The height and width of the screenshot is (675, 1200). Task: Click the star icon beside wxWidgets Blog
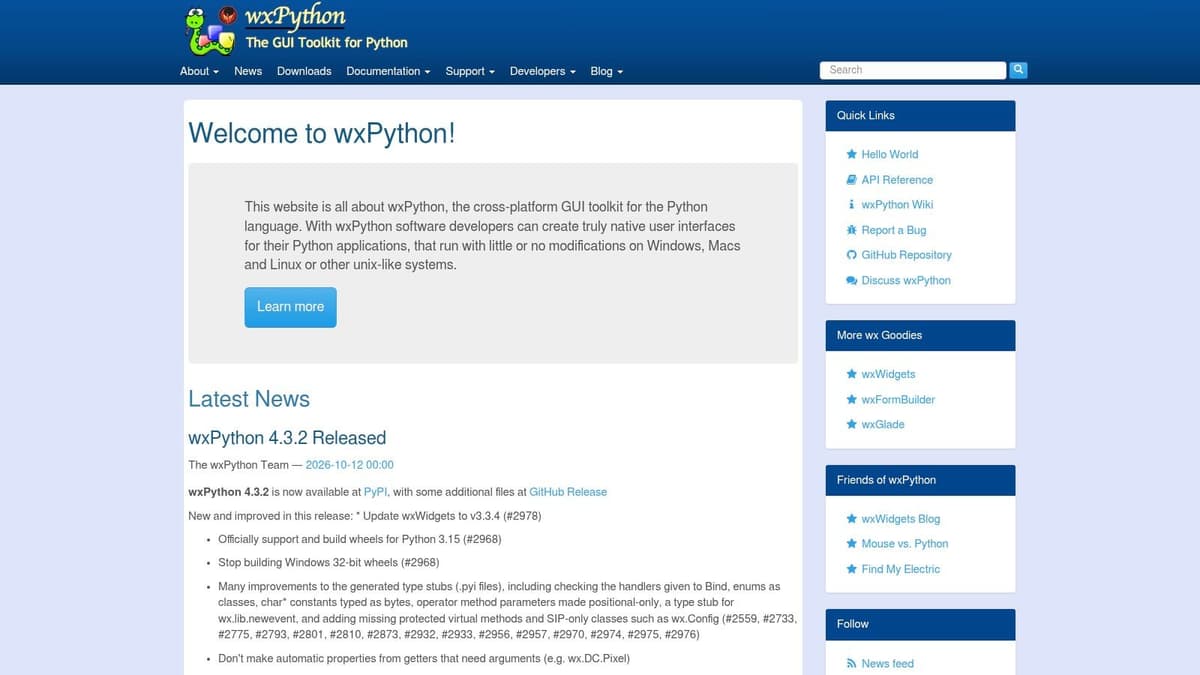pyautogui.click(x=852, y=519)
